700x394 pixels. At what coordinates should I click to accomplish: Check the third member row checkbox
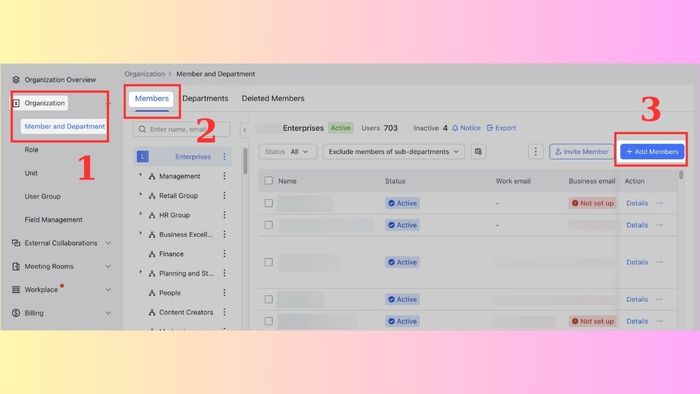coord(268,262)
